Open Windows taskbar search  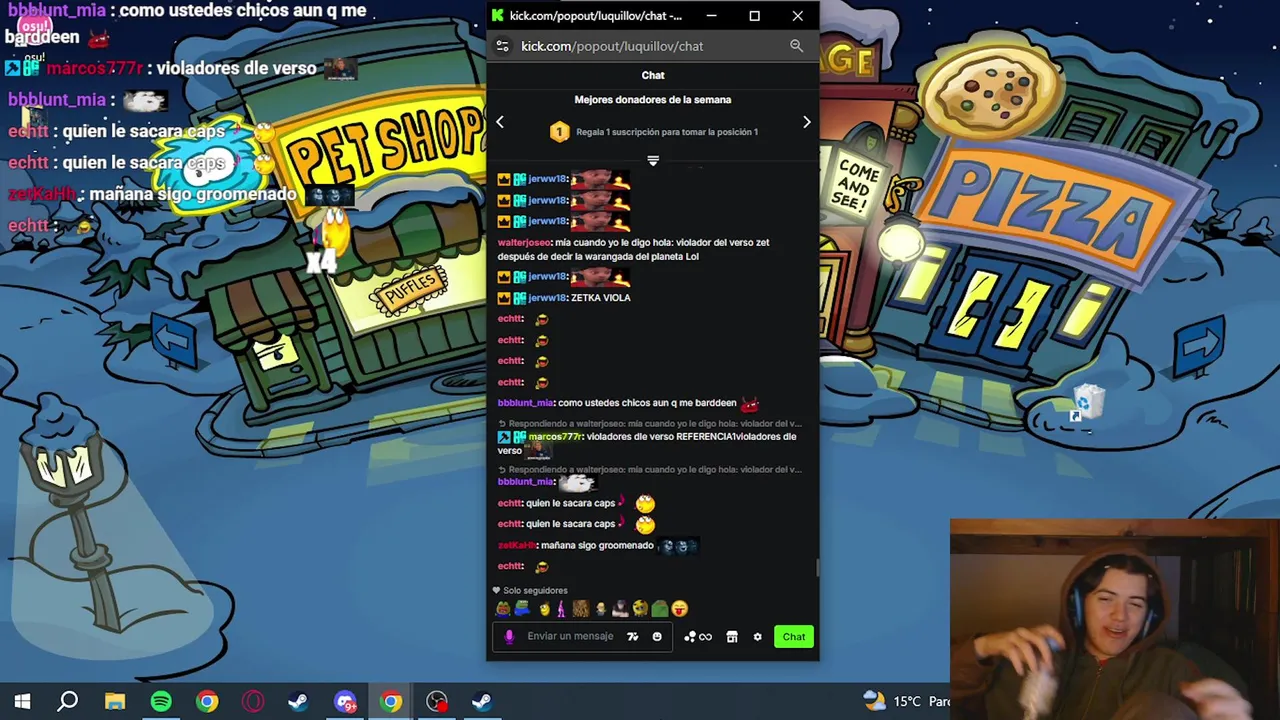(68, 702)
